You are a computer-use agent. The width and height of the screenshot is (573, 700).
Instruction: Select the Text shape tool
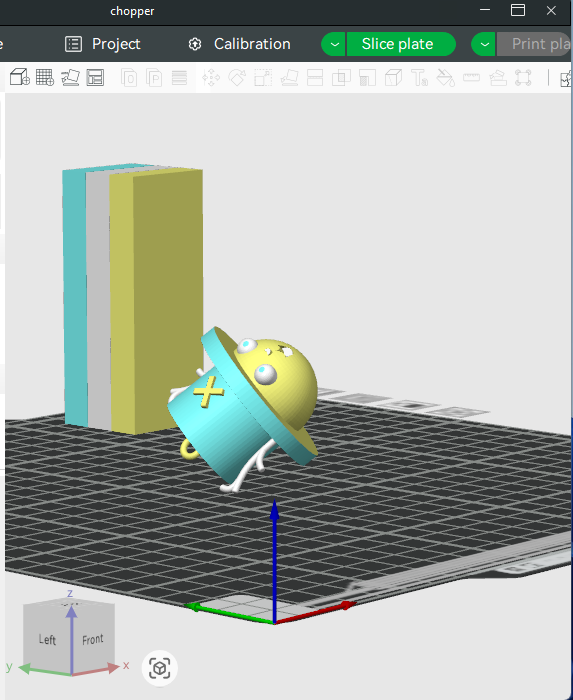[419, 78]
